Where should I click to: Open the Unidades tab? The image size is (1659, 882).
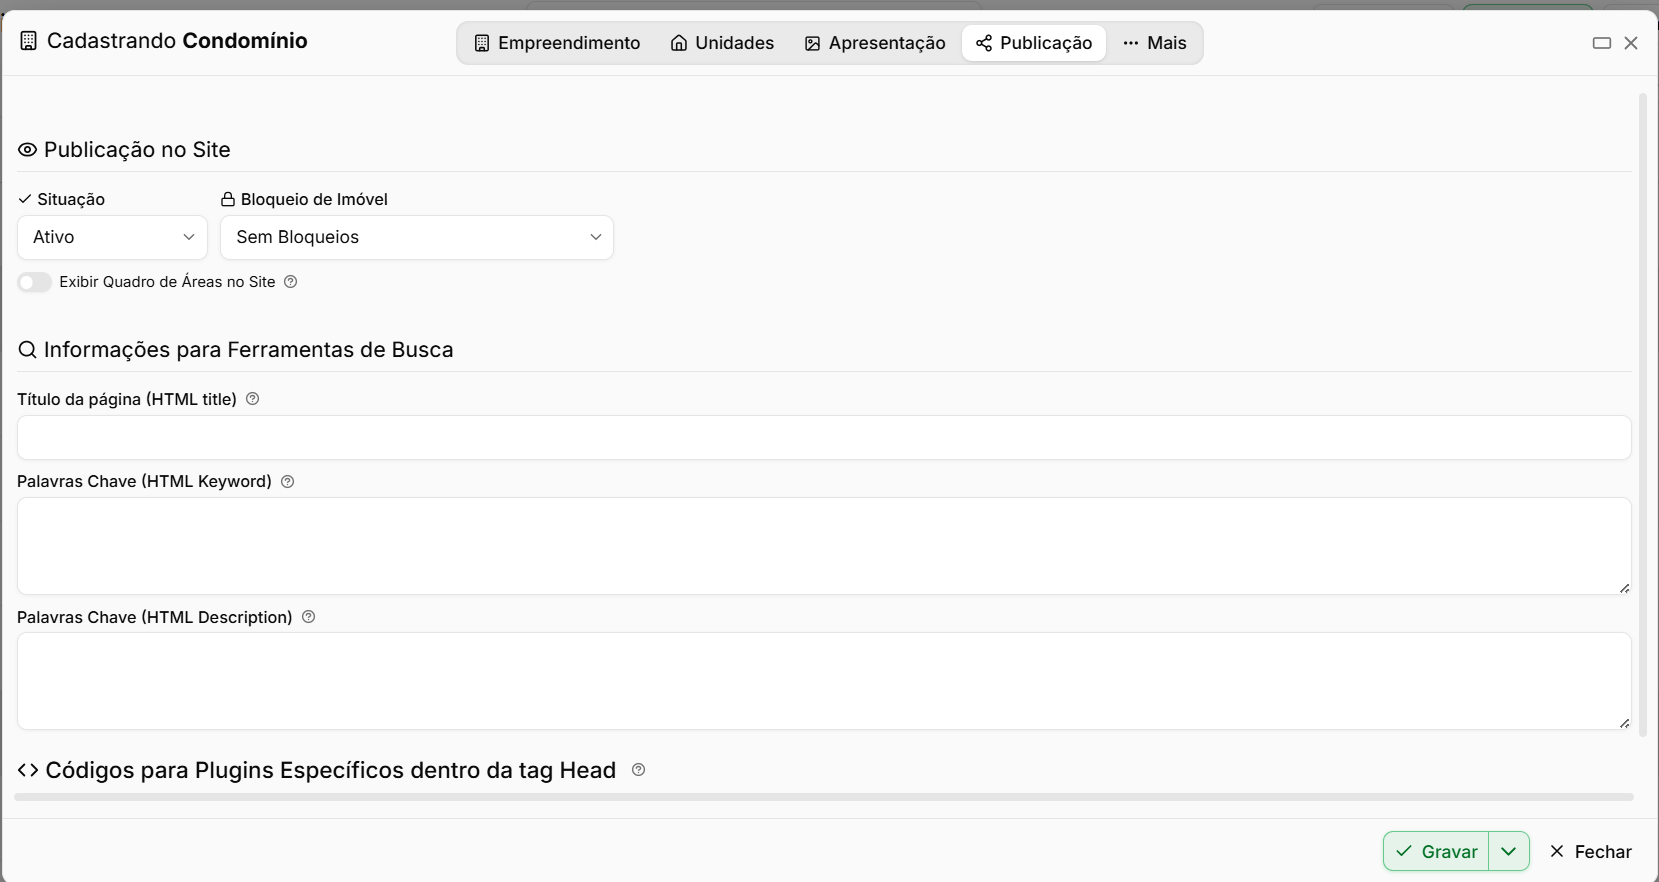722,43
